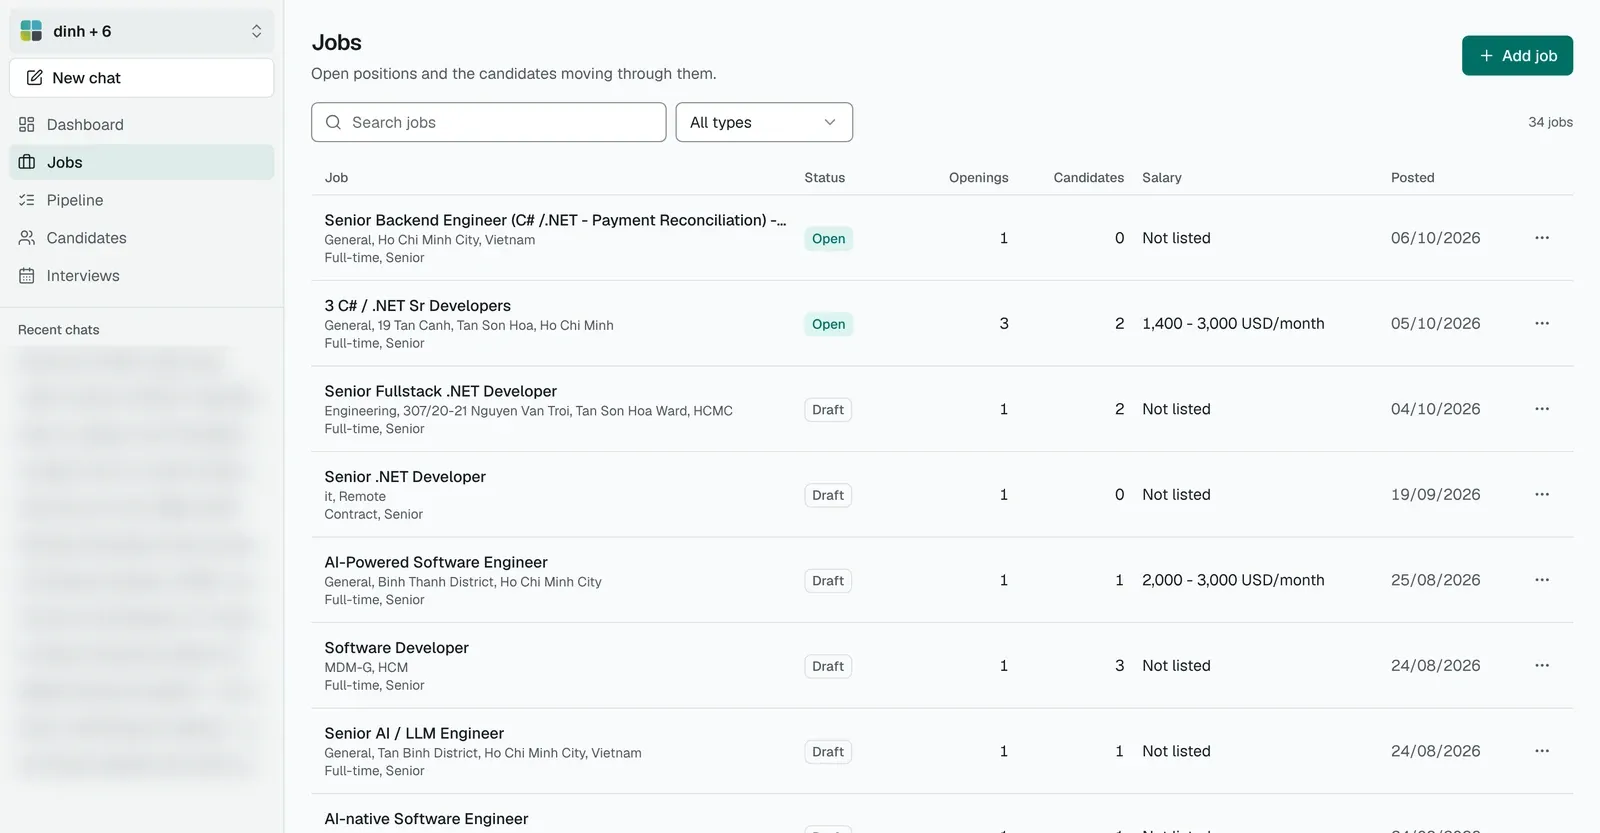Open the Senior .NET Developer job title

pyautogui.click(x=405, y=477)
